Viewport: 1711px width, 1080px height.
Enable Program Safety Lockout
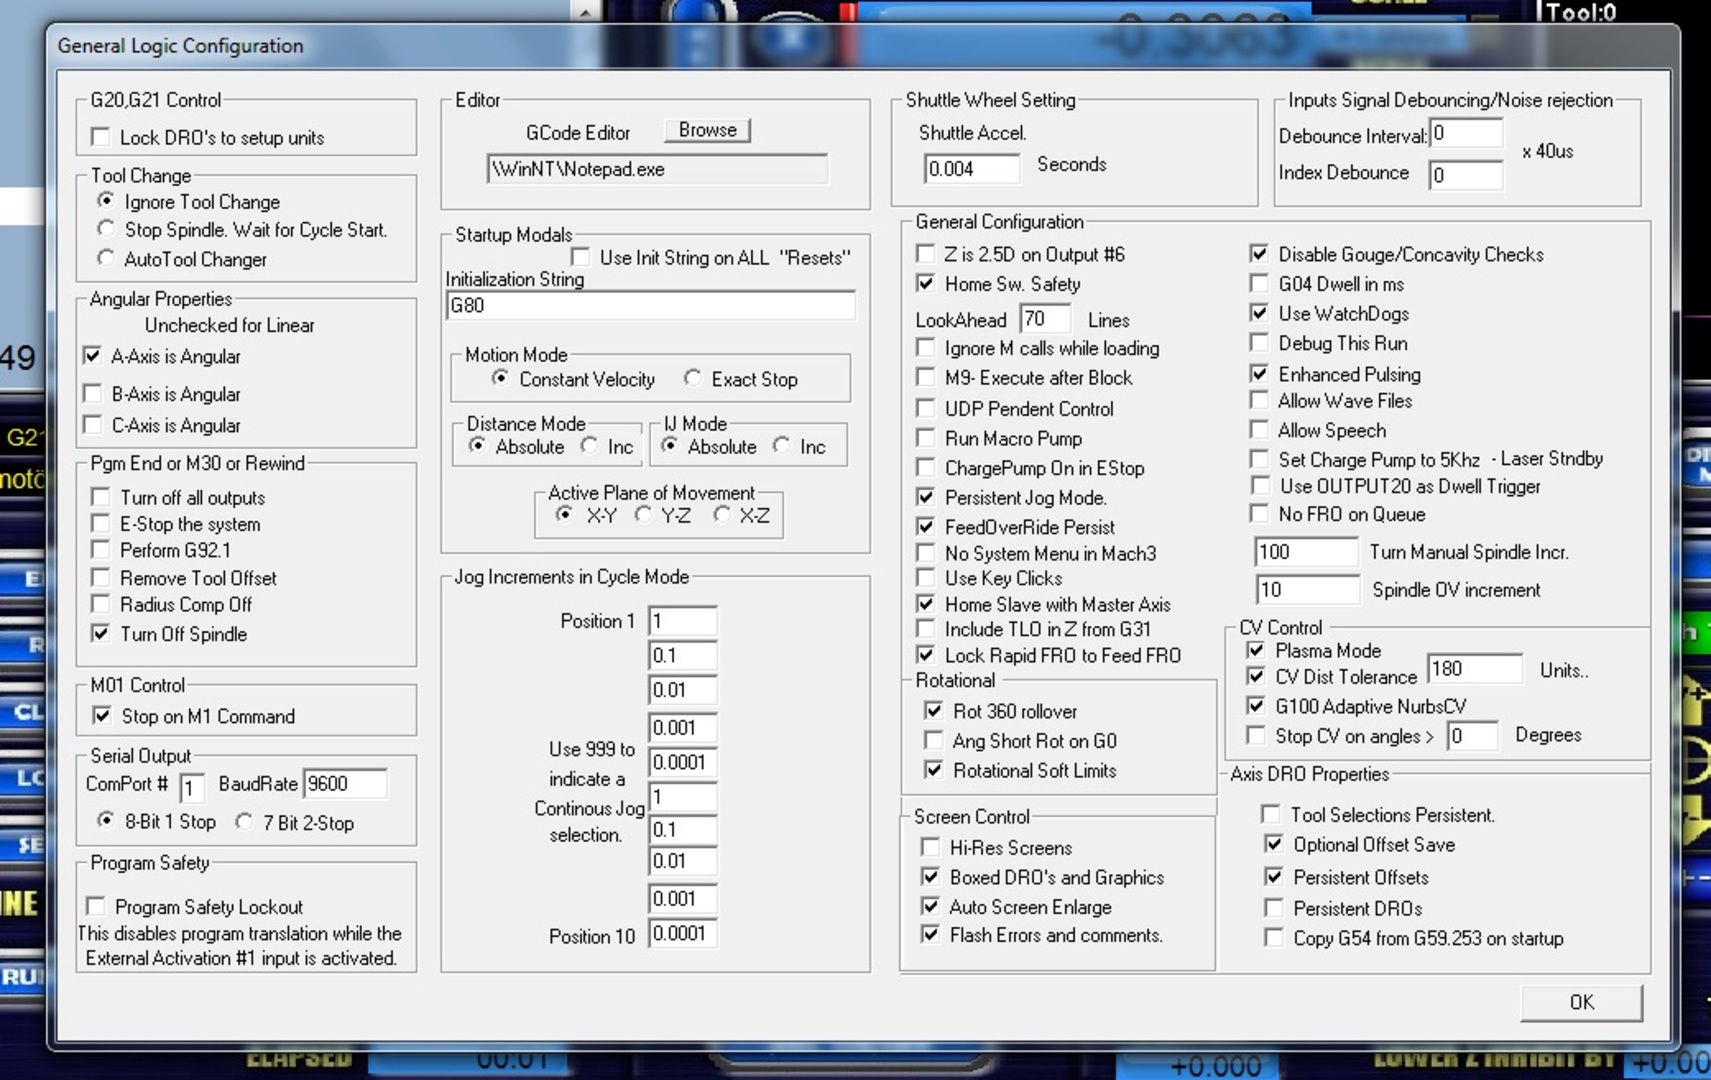point(96,906)
